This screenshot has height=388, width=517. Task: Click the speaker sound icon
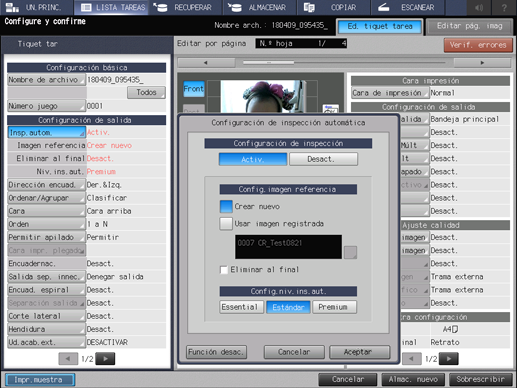tap(479, 7)
